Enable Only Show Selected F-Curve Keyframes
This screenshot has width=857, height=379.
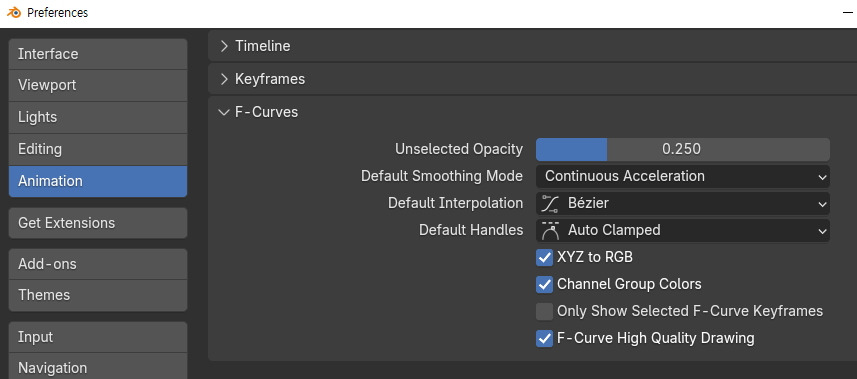(544, 311)
